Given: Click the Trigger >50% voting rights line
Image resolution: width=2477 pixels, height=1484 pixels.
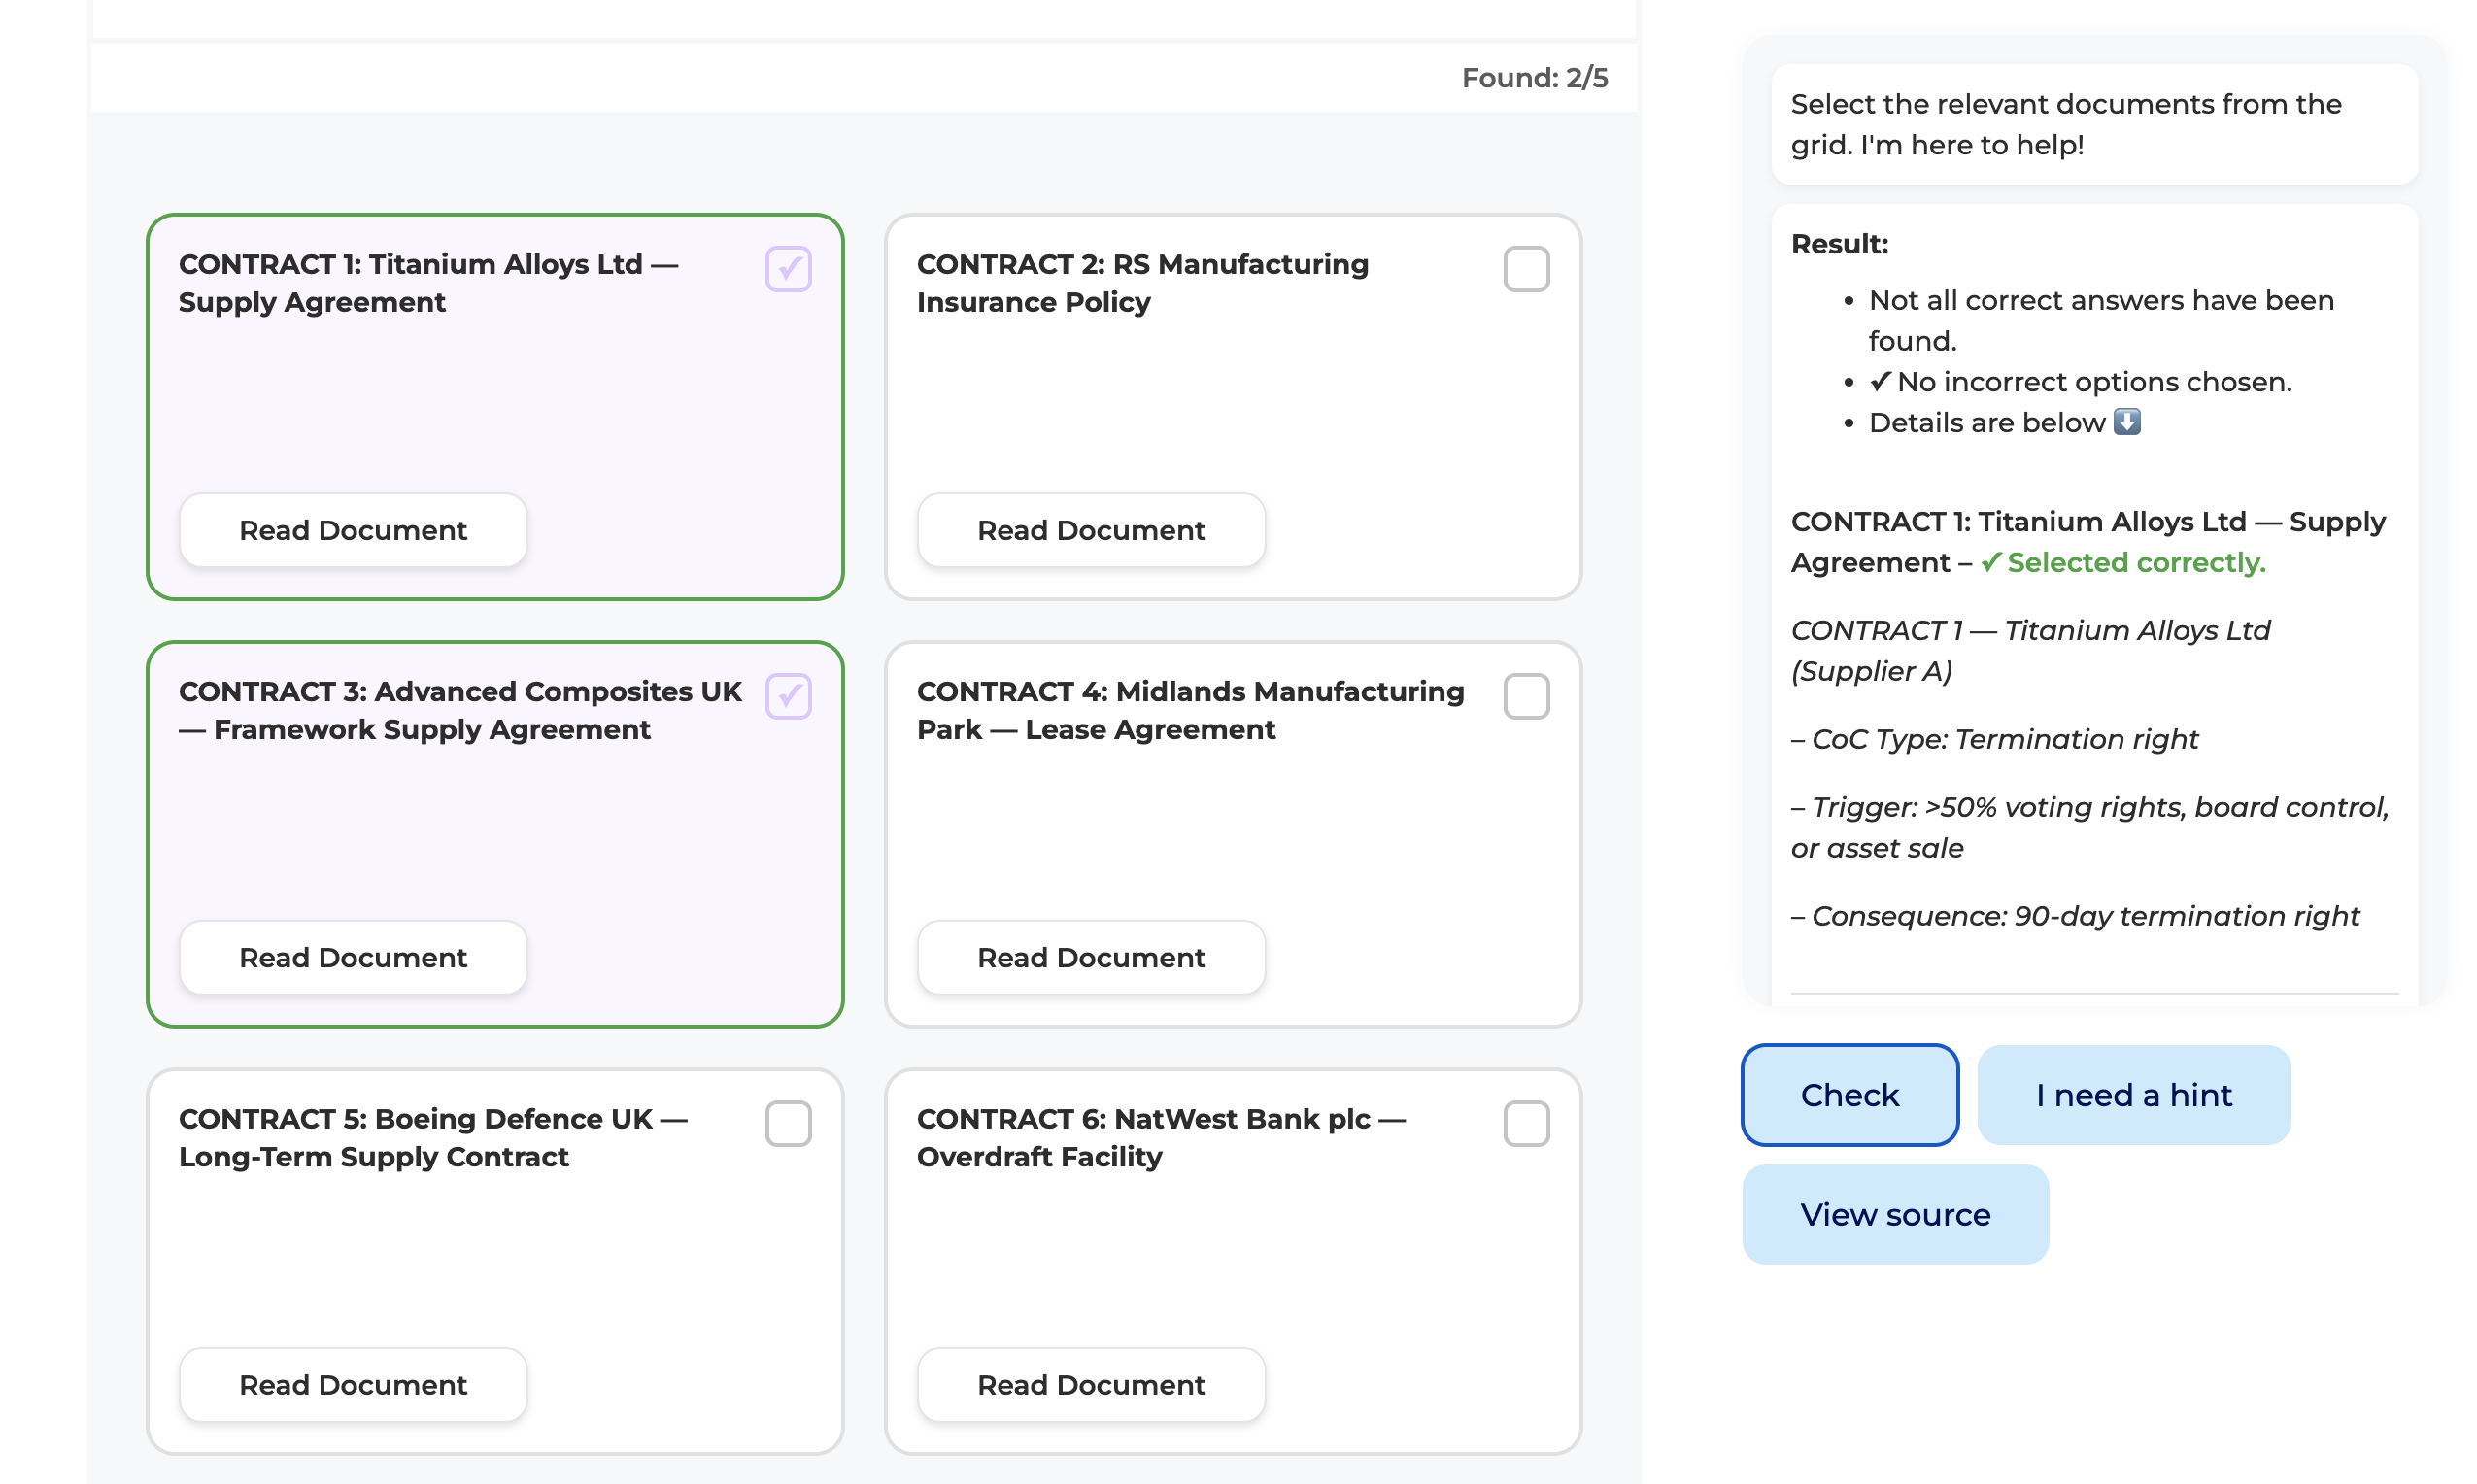Looking at the screenshot, I should pyautogui.click(x=2089, y=827).
